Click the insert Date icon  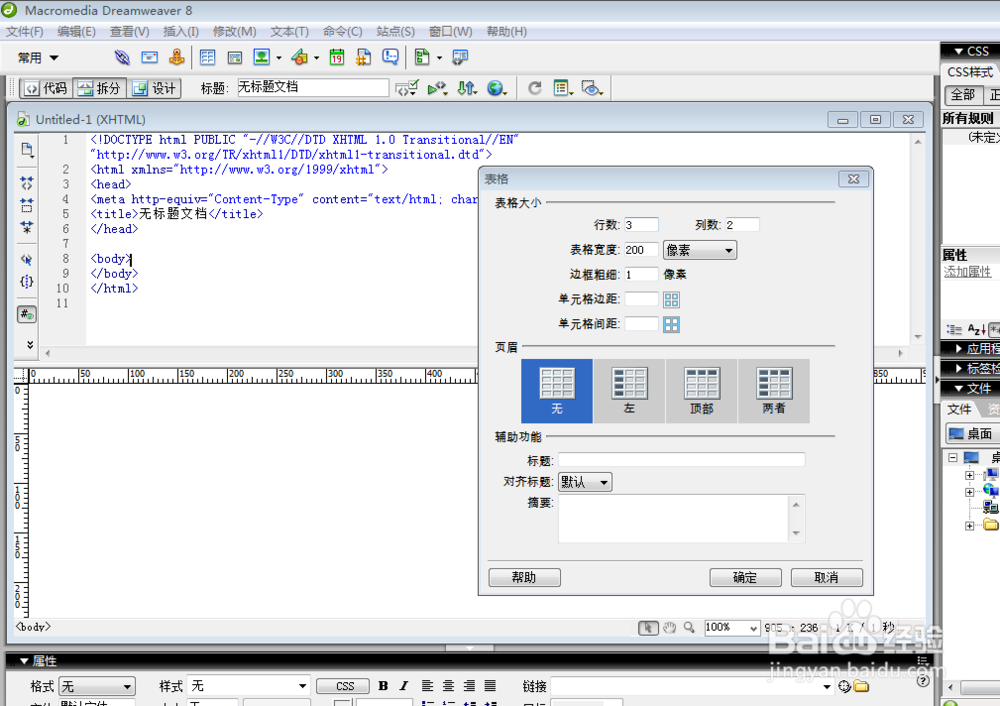point(336,57)
